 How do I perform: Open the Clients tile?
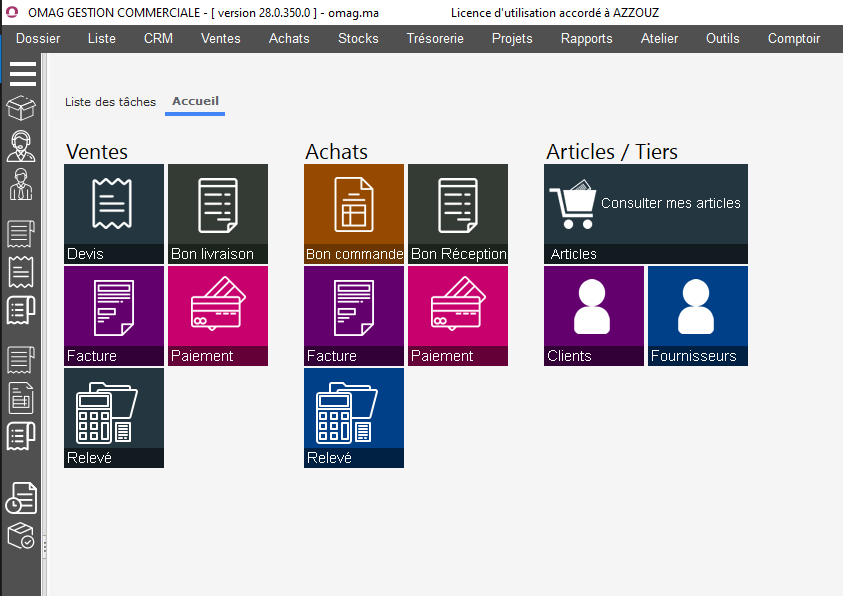tap(594, 316)
